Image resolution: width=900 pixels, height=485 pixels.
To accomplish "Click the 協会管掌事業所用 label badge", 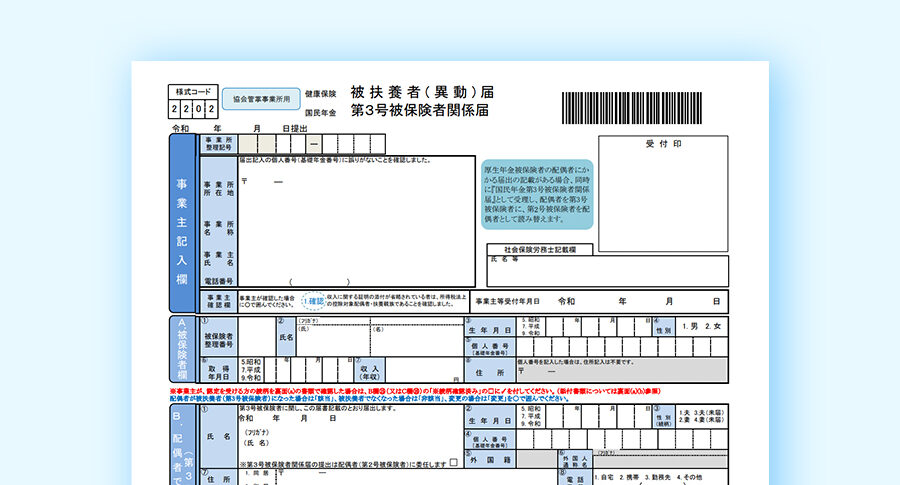I will coord(262,99).
